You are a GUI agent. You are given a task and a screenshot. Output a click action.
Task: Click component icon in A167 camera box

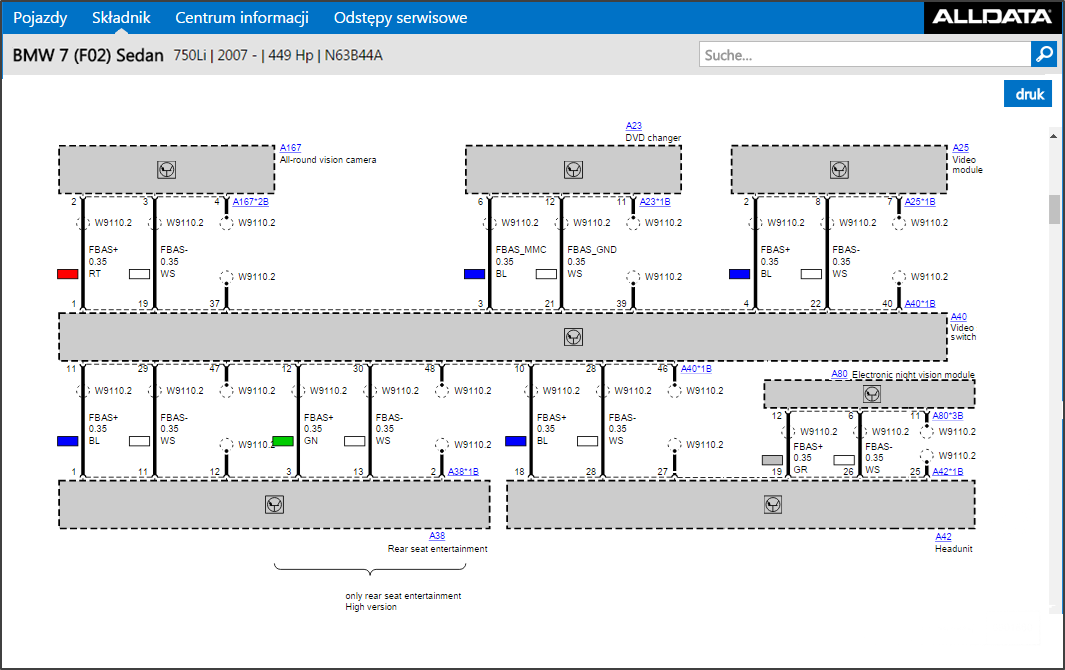[x=166, y=170]
